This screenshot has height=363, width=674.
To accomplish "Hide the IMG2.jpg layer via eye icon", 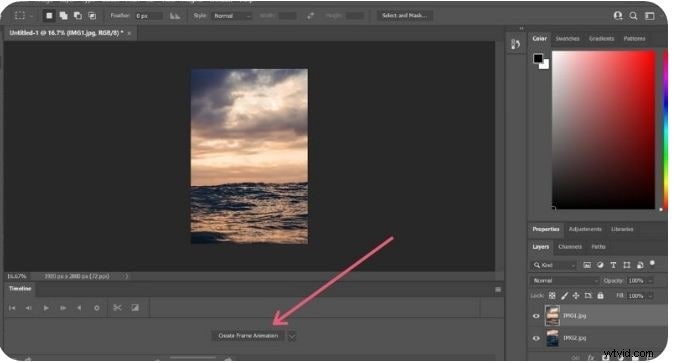I will tap(536, 338).
